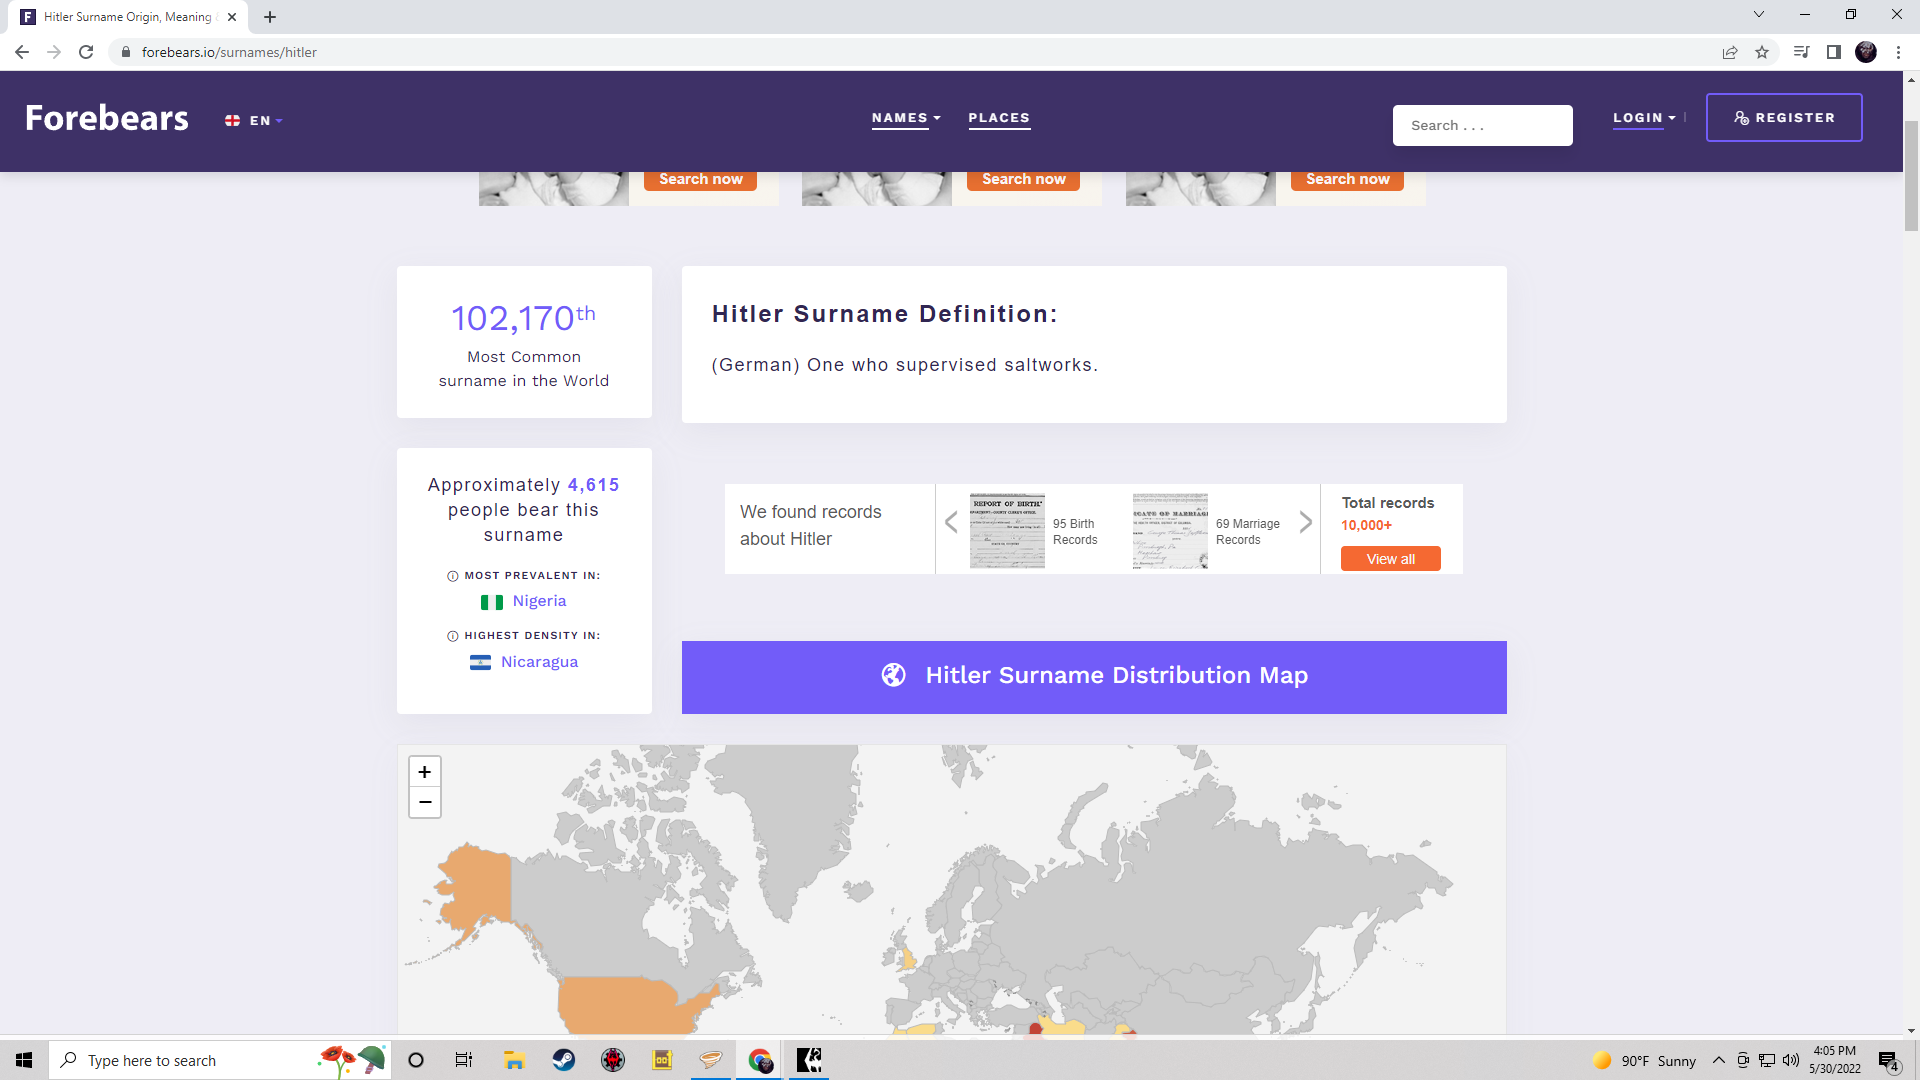Reload the page
Image resolution: width=1920 pixels, height=1080 pixels.
tap(86, 52)
